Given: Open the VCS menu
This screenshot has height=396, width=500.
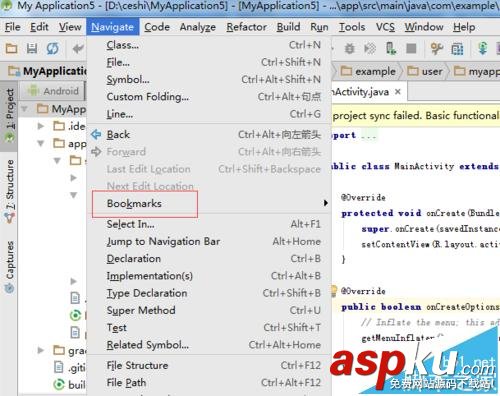Looking at the screenshot, I should 385,27.
